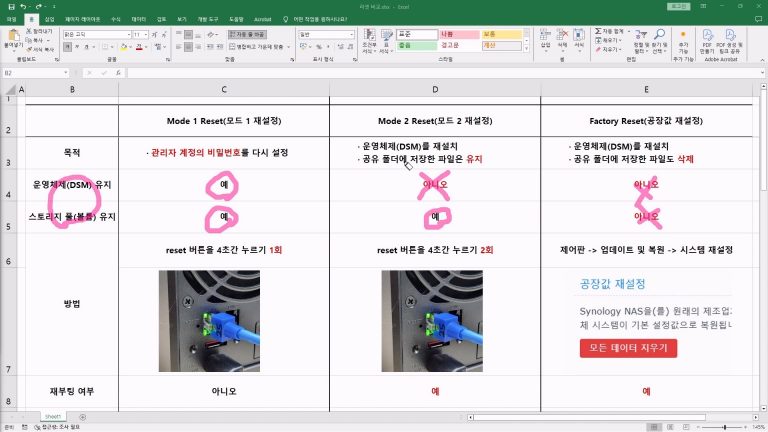The width and height of the screenshot is (768, 432).
Task: Open the File (파일) tab
Action: [x=12, y=19]
